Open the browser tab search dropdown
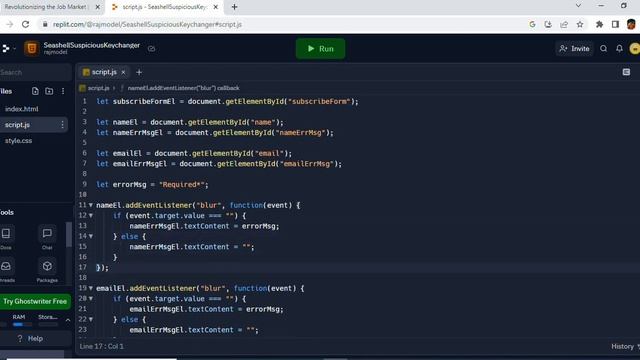This screenshot has height=360, width=640. point(578,6)
